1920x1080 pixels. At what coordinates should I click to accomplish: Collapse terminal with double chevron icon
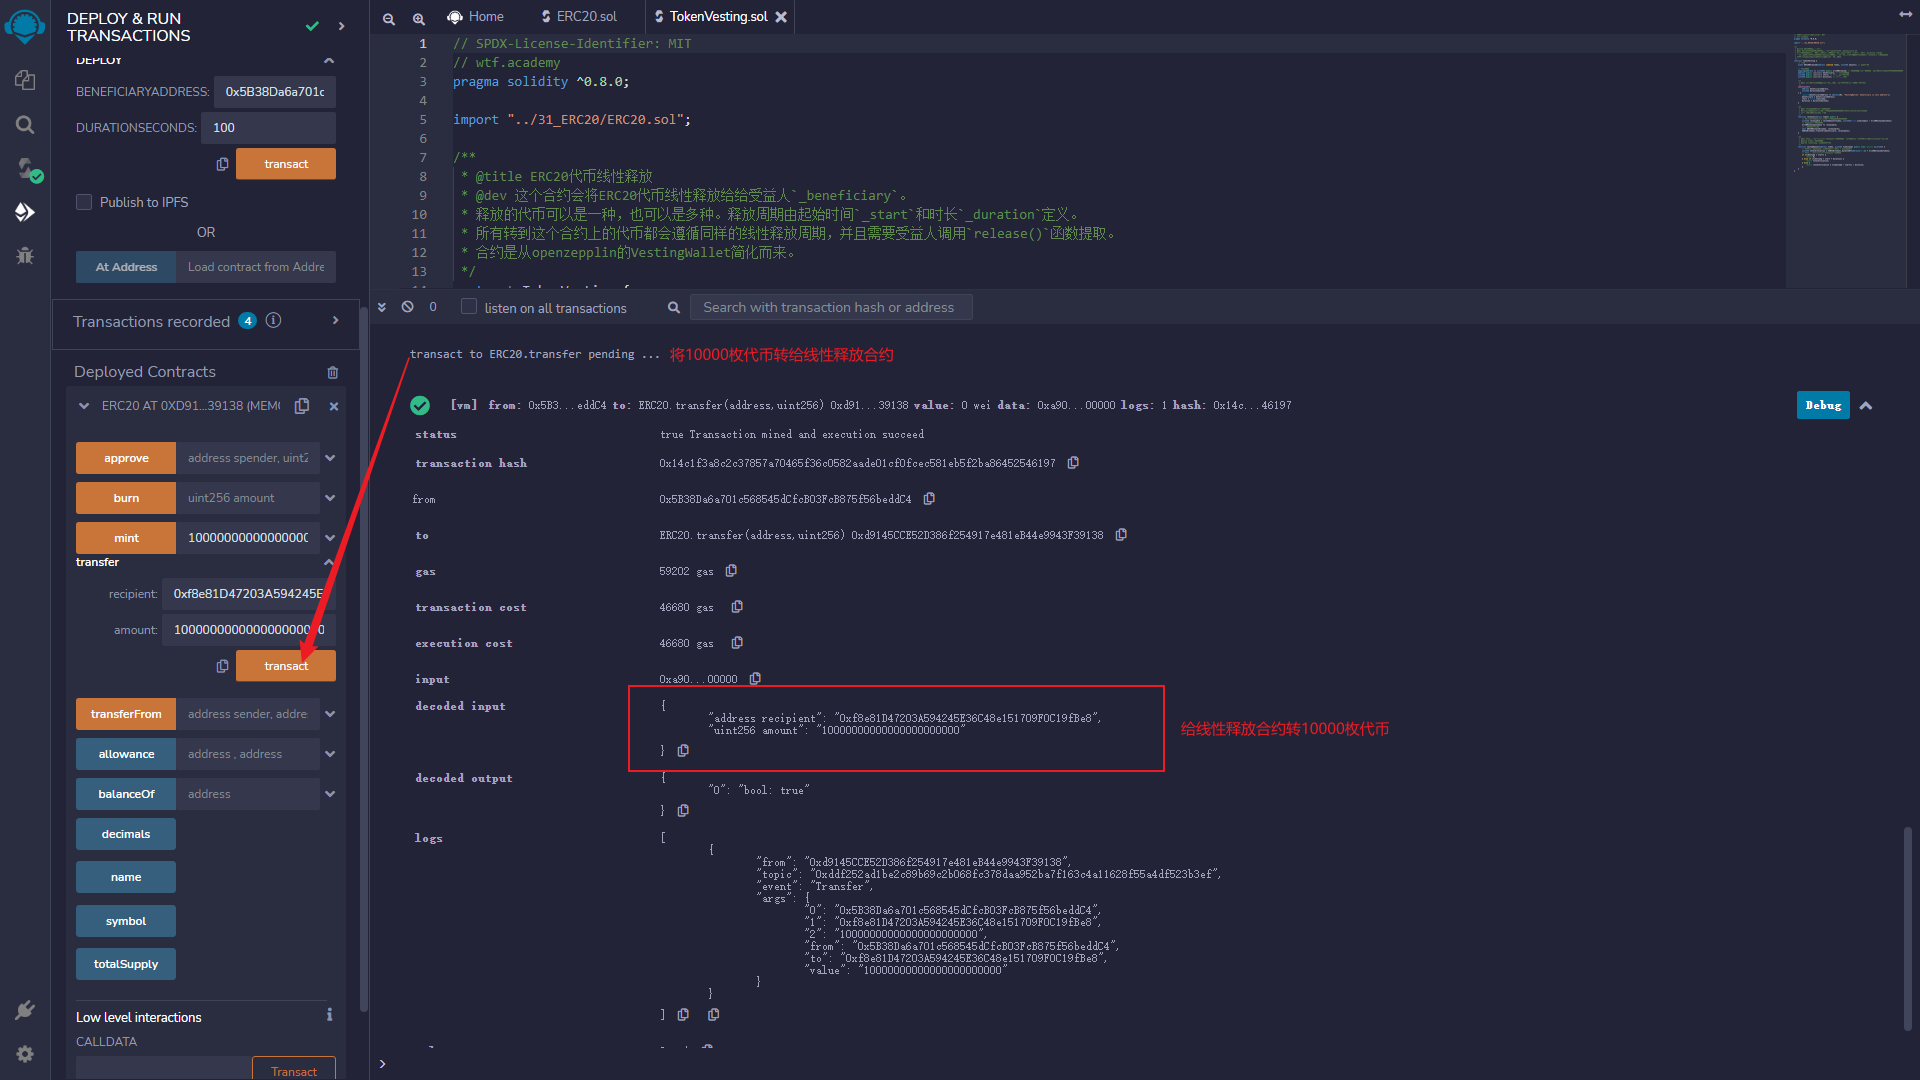click(382, 307)
